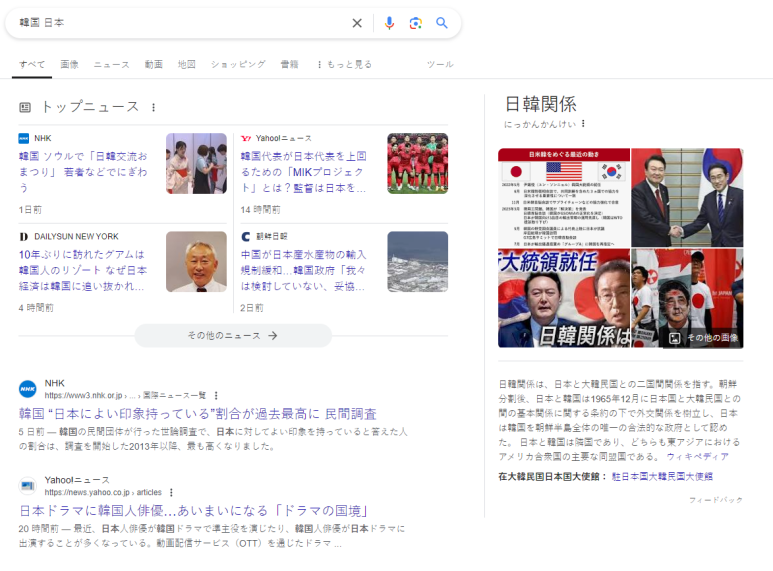Click NHK logo icon in top news card
Viewport: 773px width, 571px height.
[24, 139]
